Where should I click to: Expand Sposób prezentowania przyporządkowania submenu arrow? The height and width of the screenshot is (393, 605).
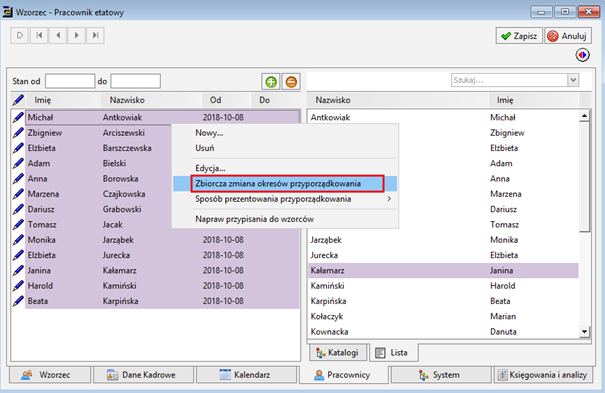(389, 199)
